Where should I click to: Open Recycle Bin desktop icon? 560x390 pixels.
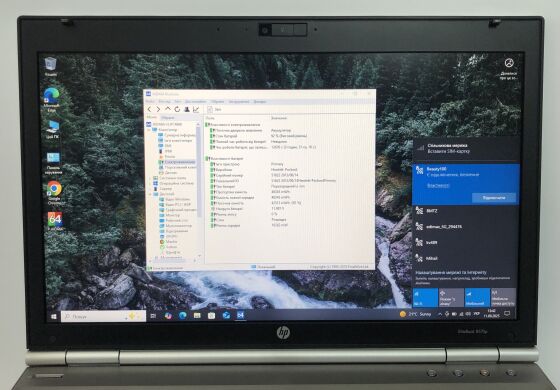point(51,67)
